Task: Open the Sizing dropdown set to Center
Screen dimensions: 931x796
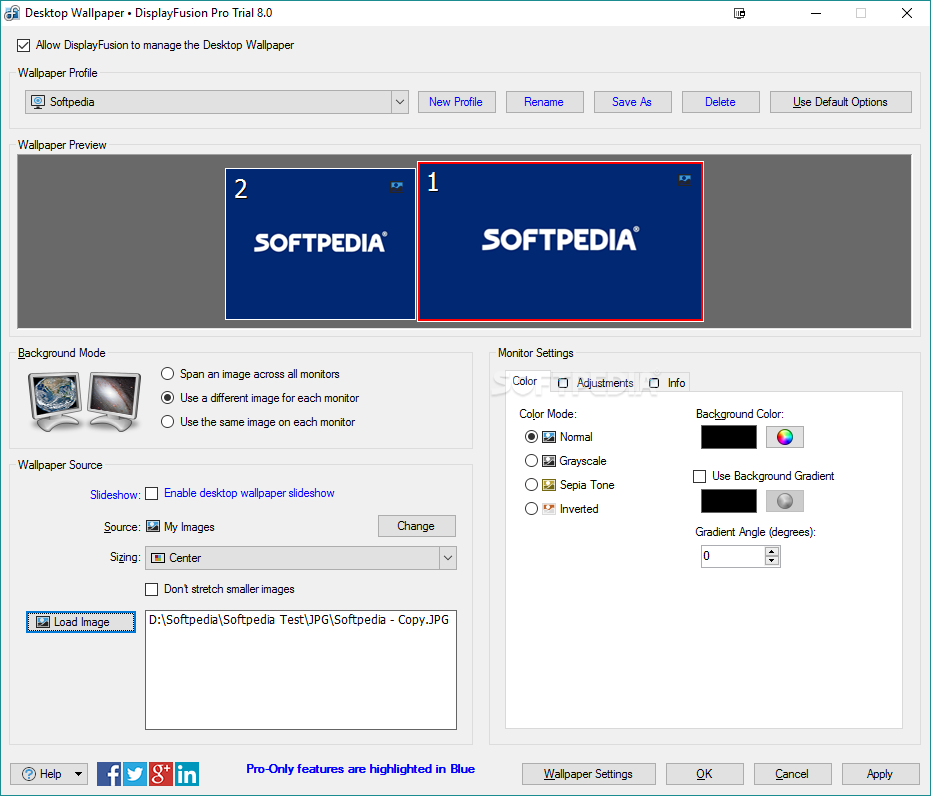Action: point(448,558)
